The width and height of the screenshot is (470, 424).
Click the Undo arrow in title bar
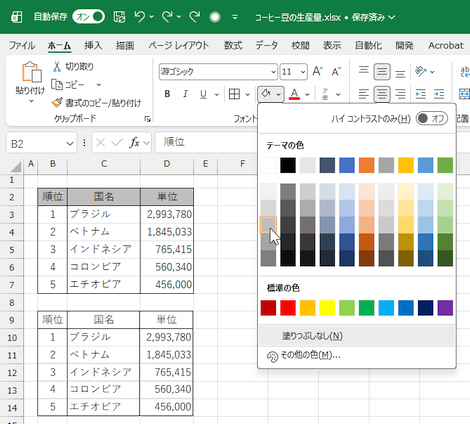[x=140, y=17]
